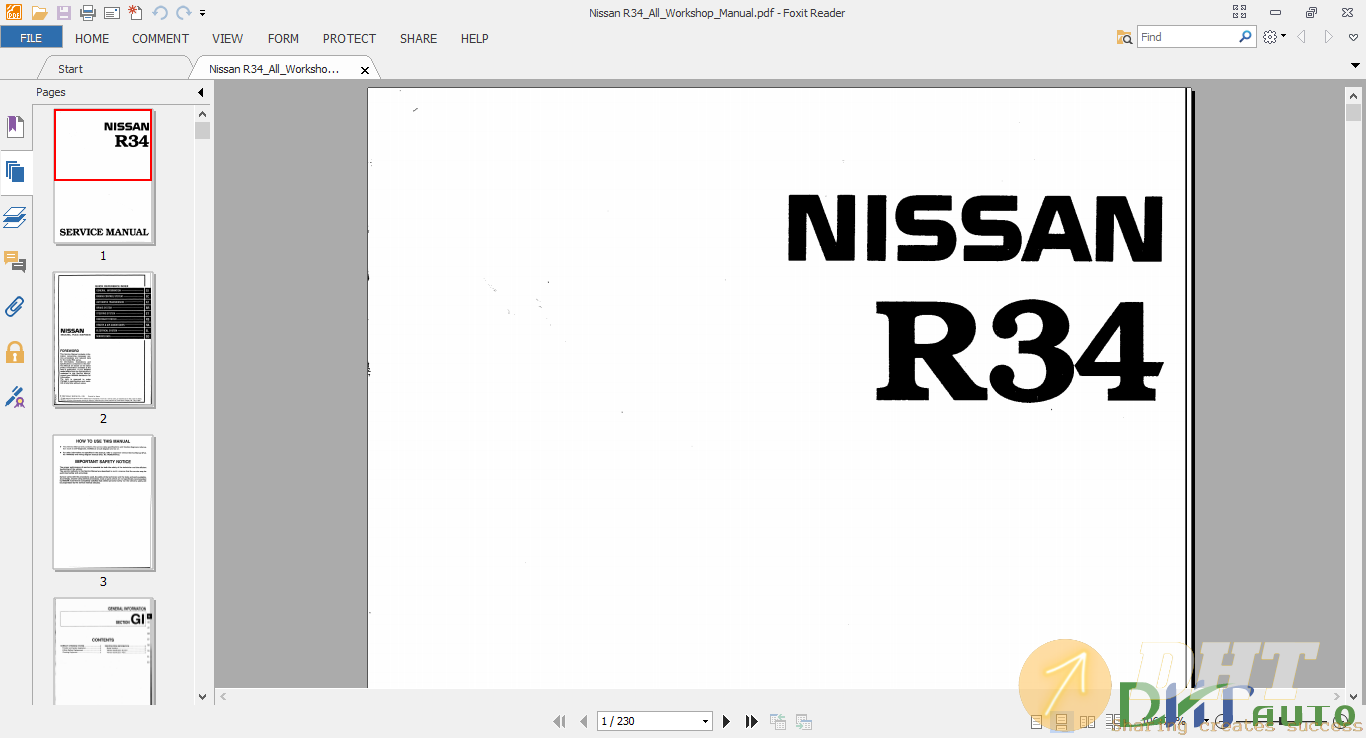Image resolution: width=1366 pixels, height=738 pixels.
Task: Click the magnifier icon in Find box
Action: (x=1246, y=37)
